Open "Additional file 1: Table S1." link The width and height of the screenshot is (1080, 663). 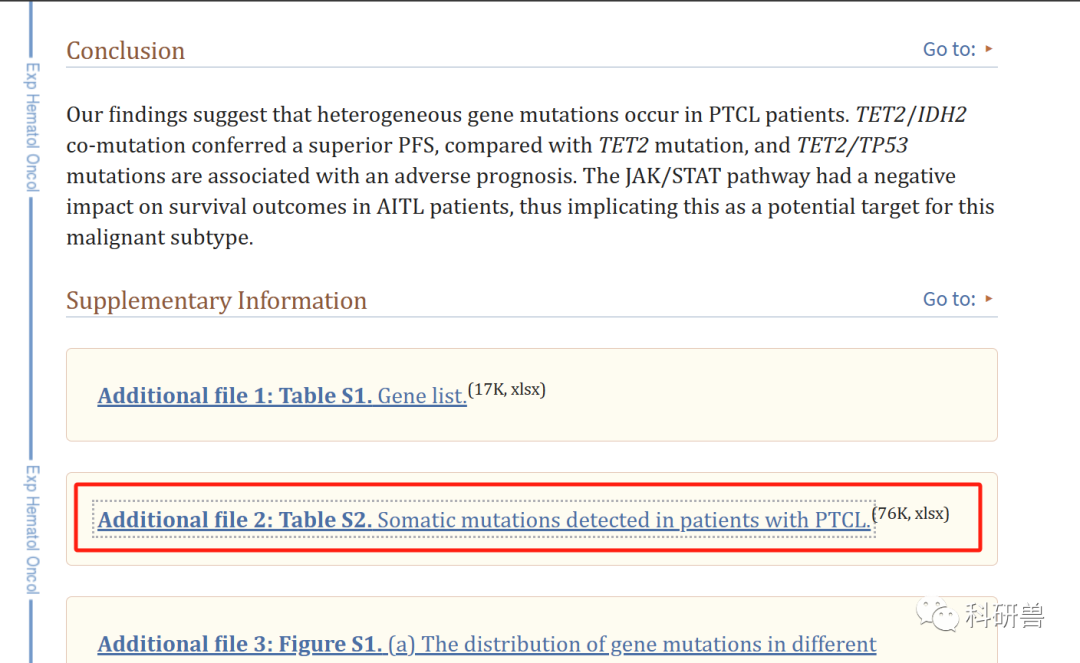point(235,396)
